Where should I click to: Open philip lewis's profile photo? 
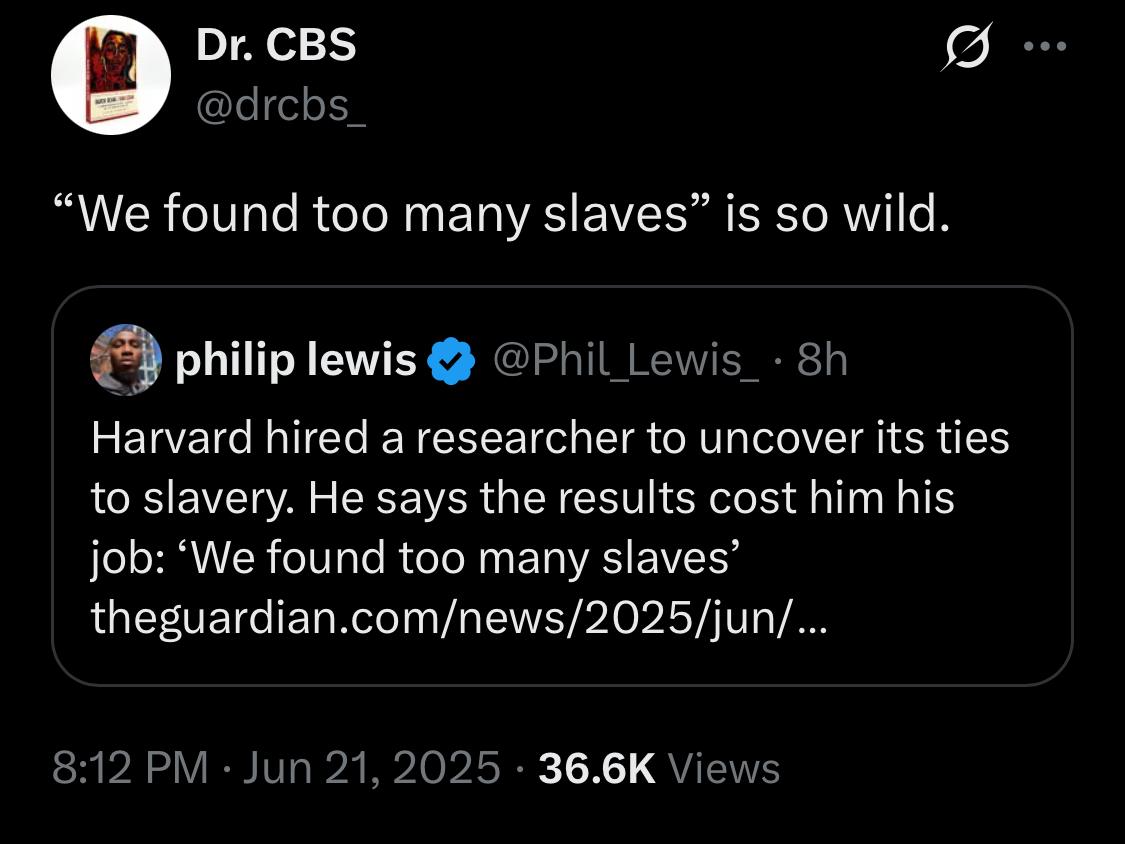point(126,360)
